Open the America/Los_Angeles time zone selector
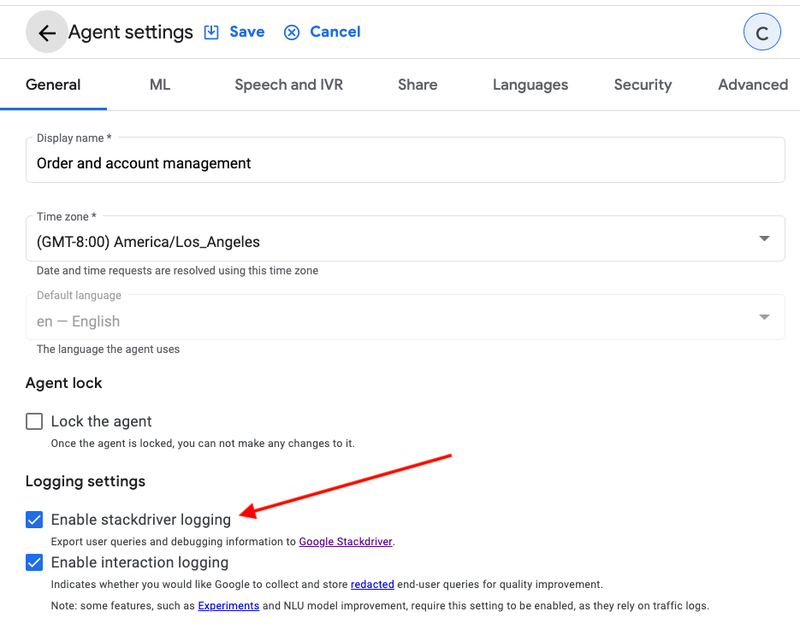The image size is (800, 635). tap(405, 239)
